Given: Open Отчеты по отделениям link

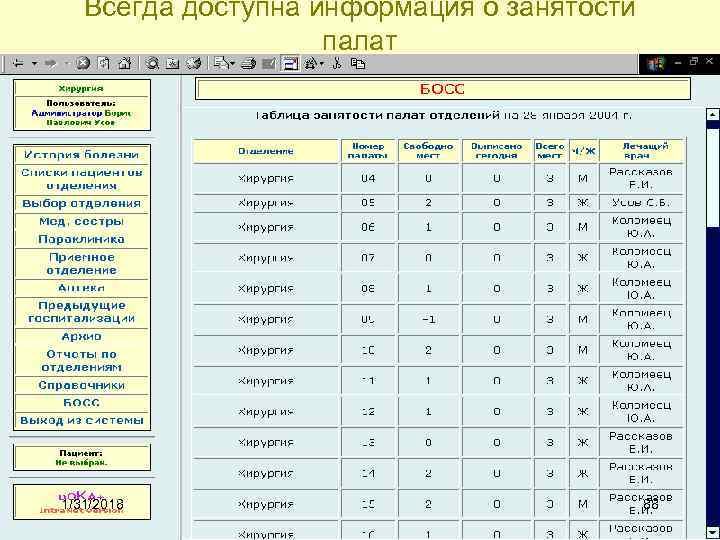Looking at the screenshot, I should pyautogui.click(x=81, y=360).
